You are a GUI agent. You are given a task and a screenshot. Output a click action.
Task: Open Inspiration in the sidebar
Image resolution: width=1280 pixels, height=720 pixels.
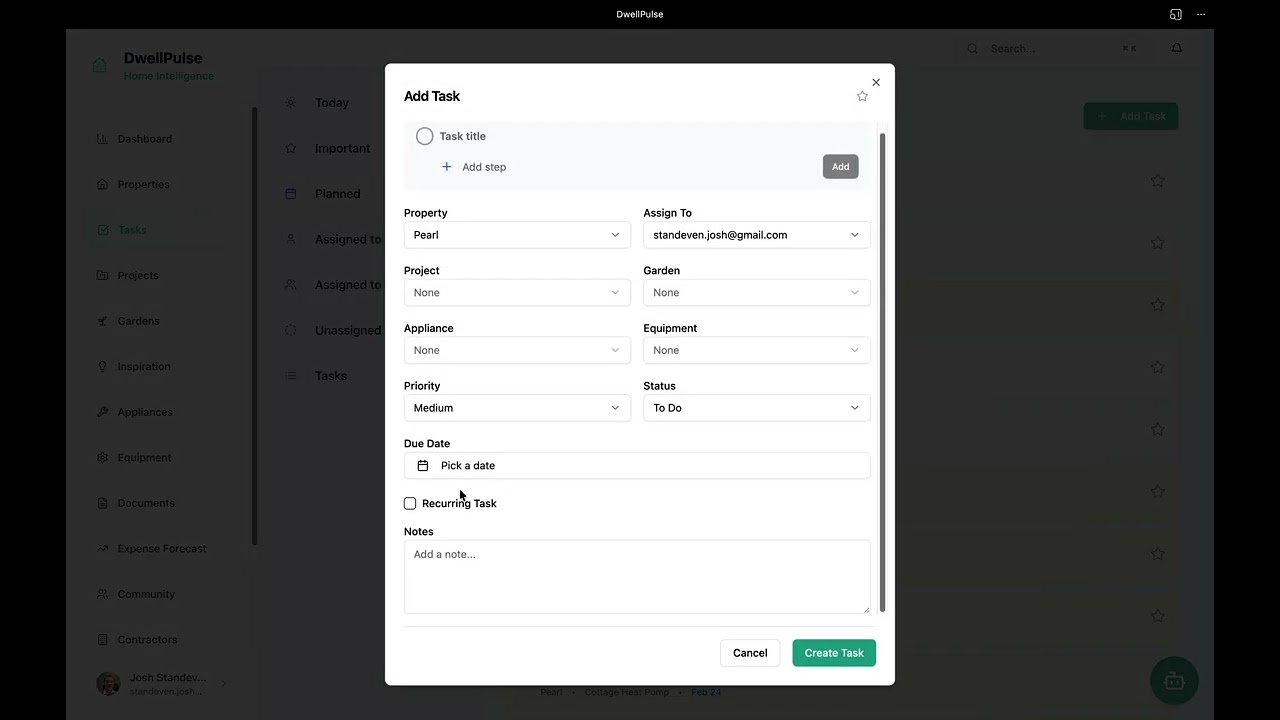coord(144,366)
